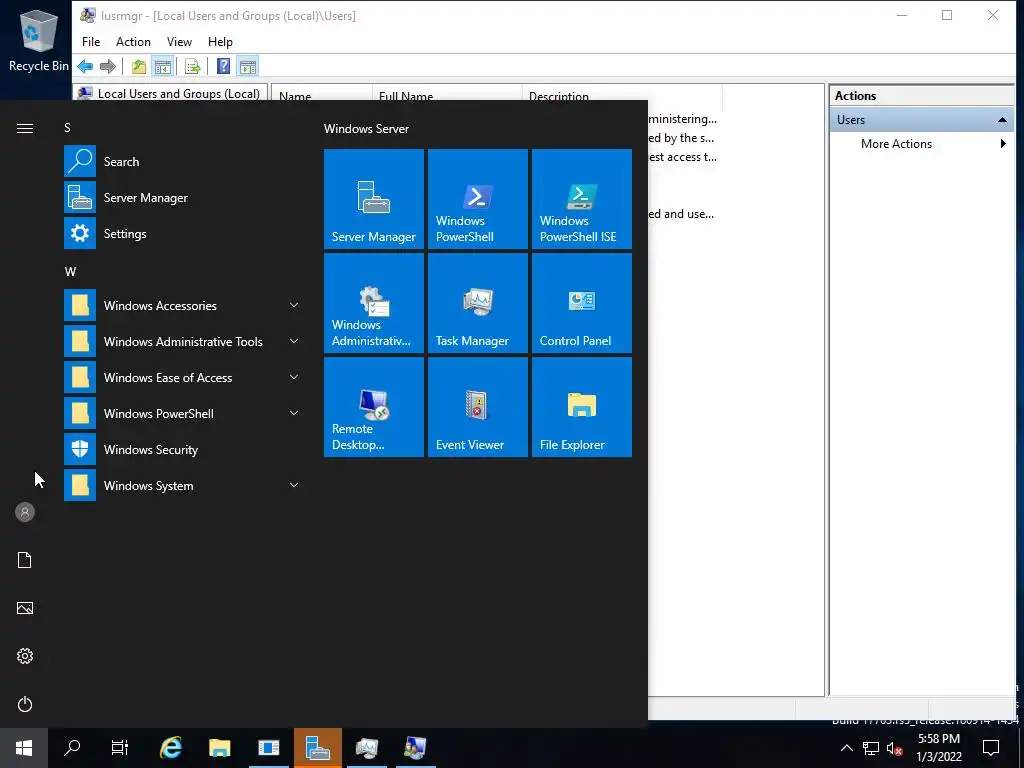Click the Task Manager taskbar button

pos(366,748)
